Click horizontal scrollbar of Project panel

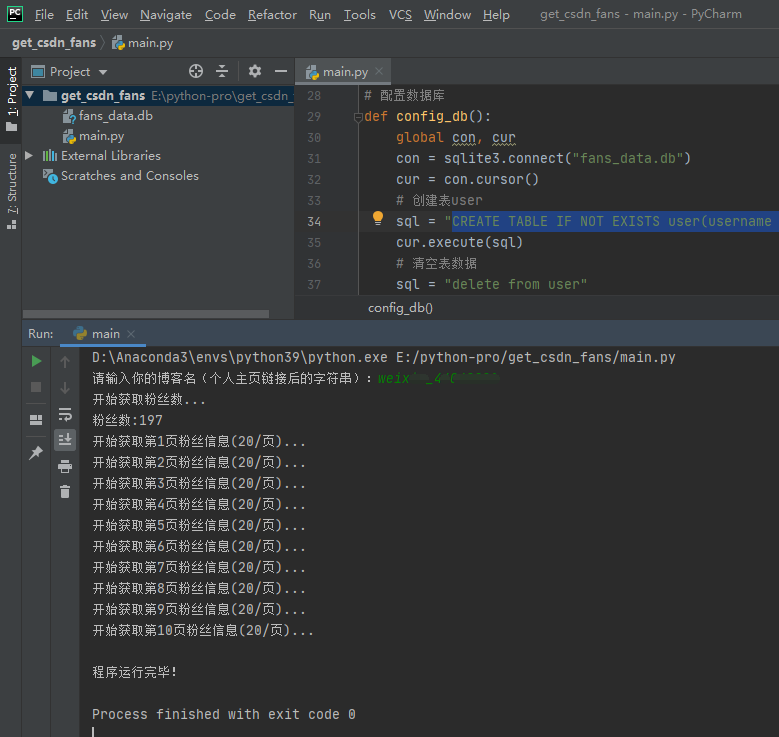tap(146, 314)
